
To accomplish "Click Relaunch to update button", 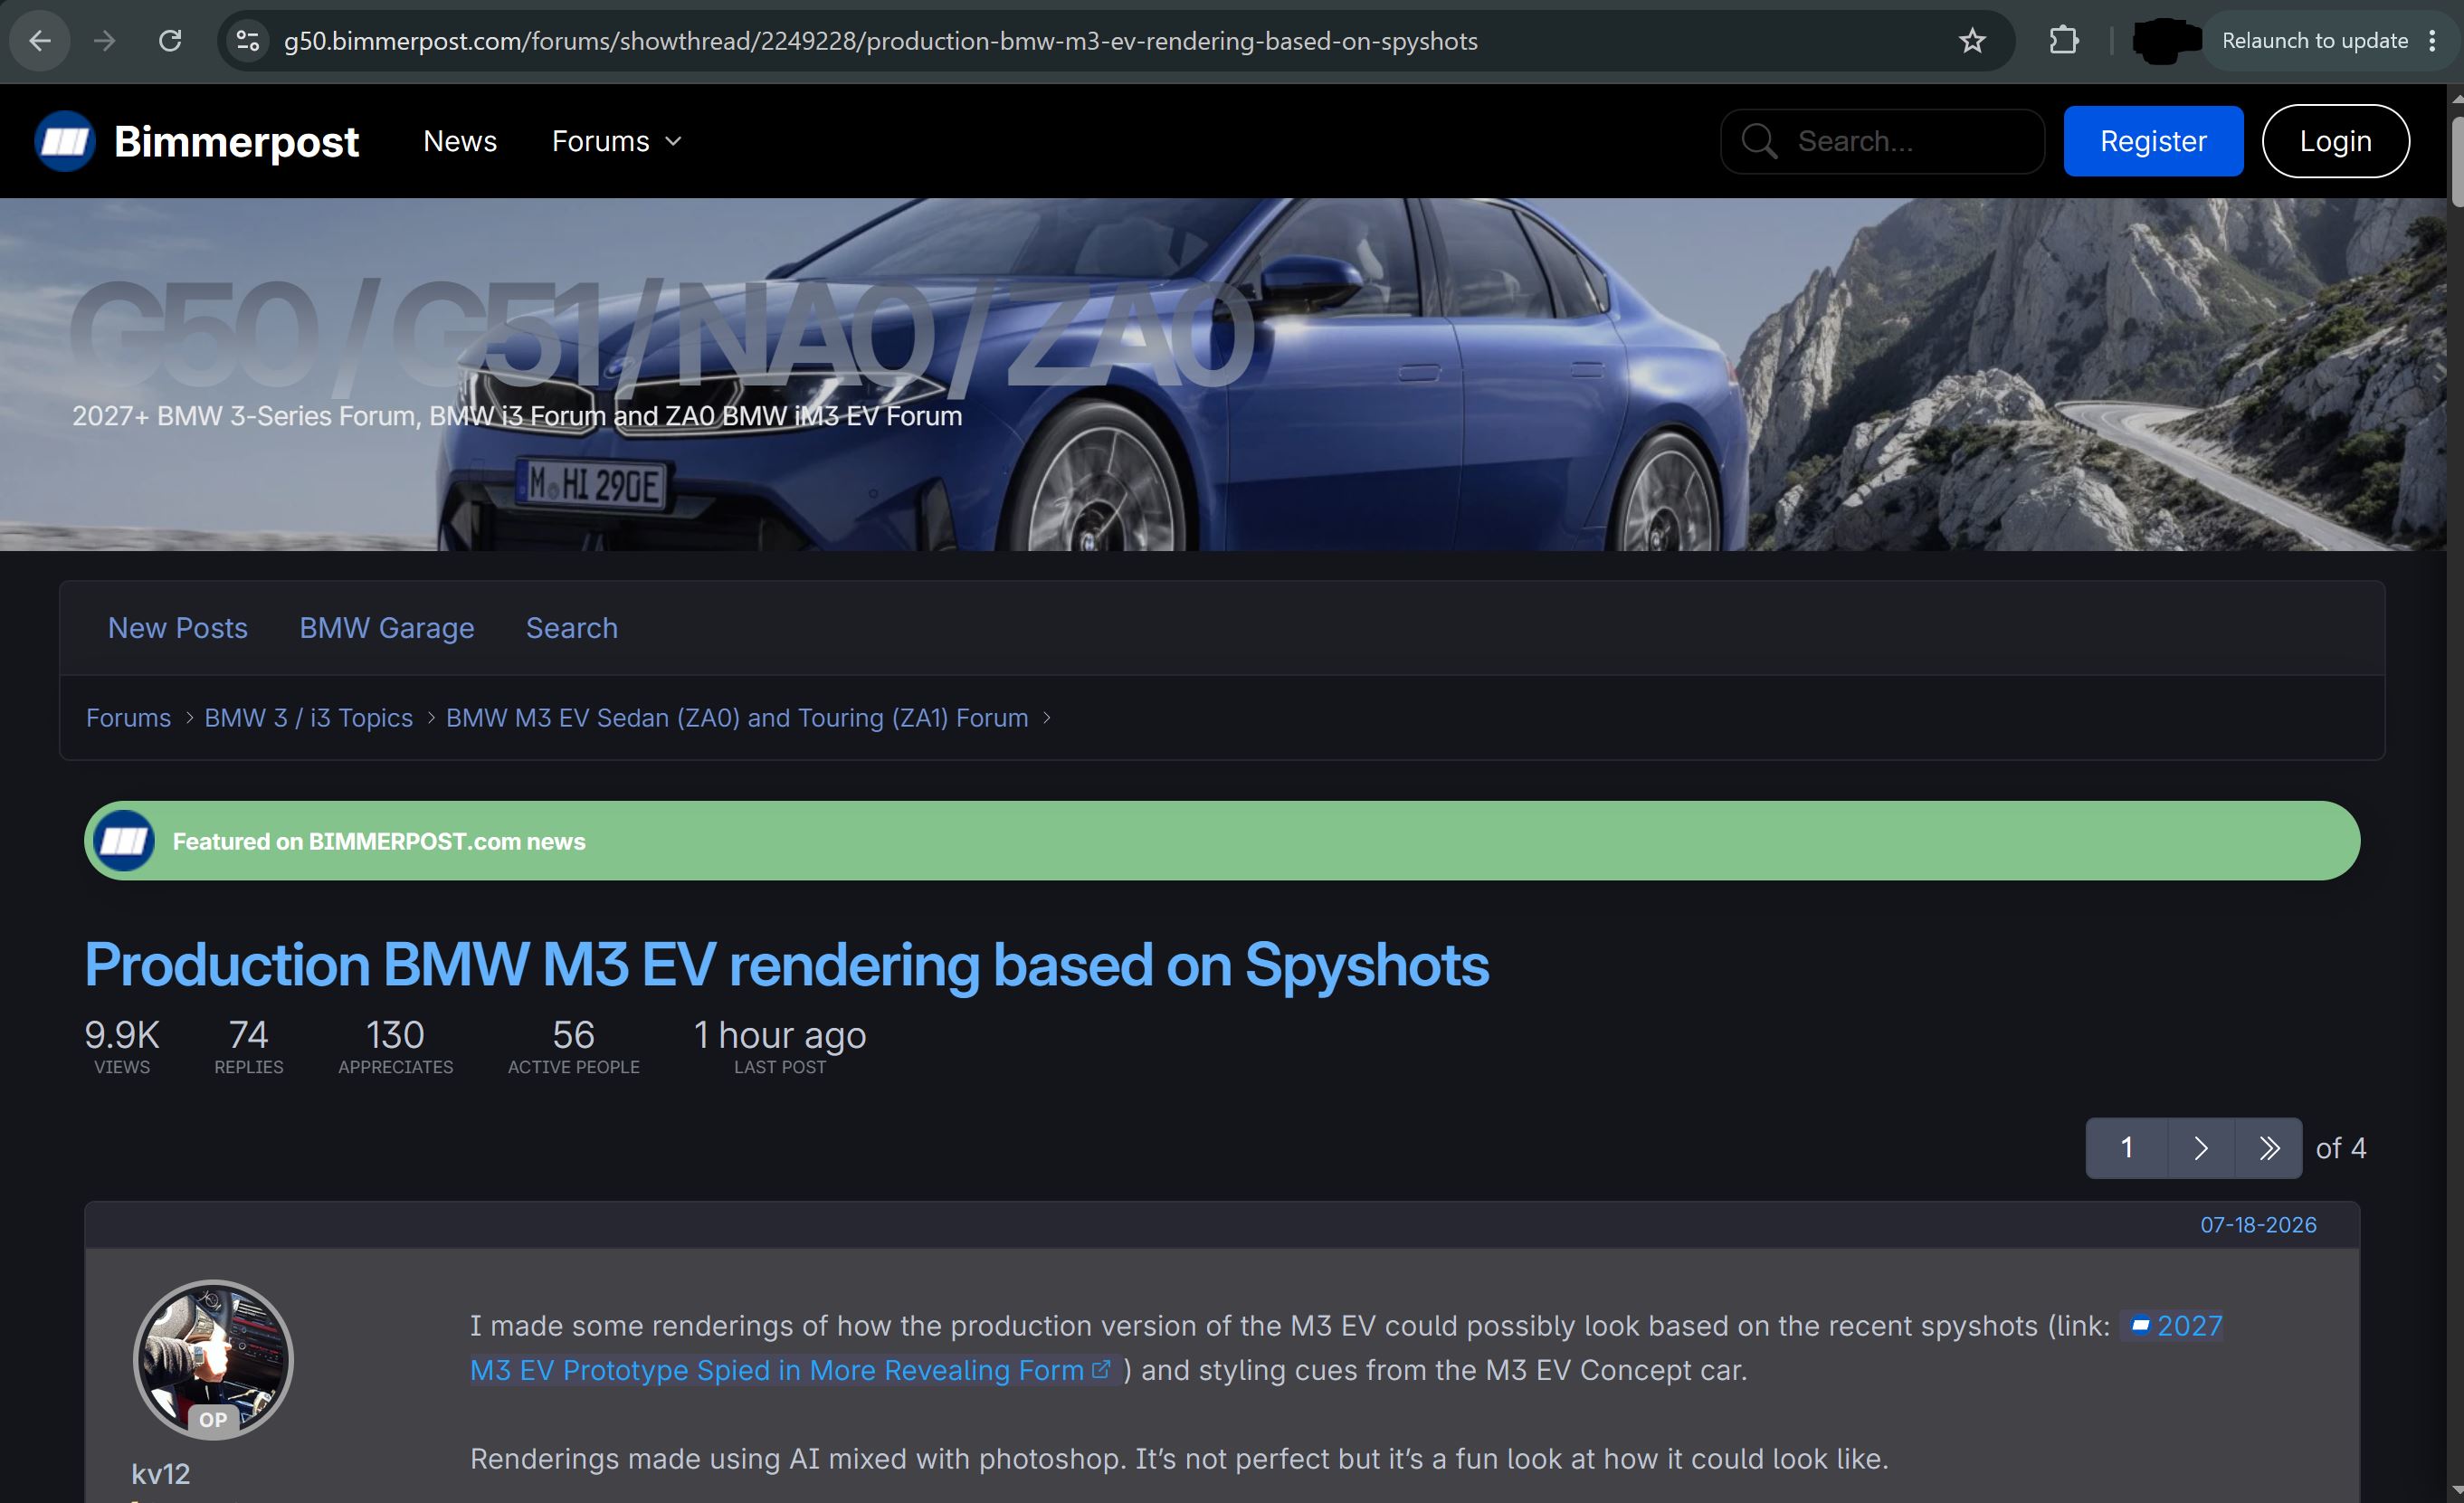I will pos(2314,41).
